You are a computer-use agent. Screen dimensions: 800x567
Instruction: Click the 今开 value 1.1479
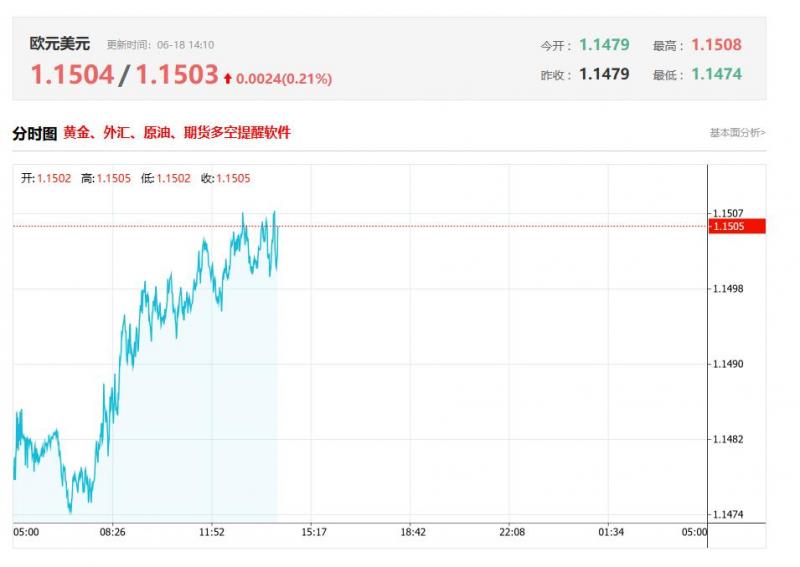pyautogui.click(x=605, y=45)
